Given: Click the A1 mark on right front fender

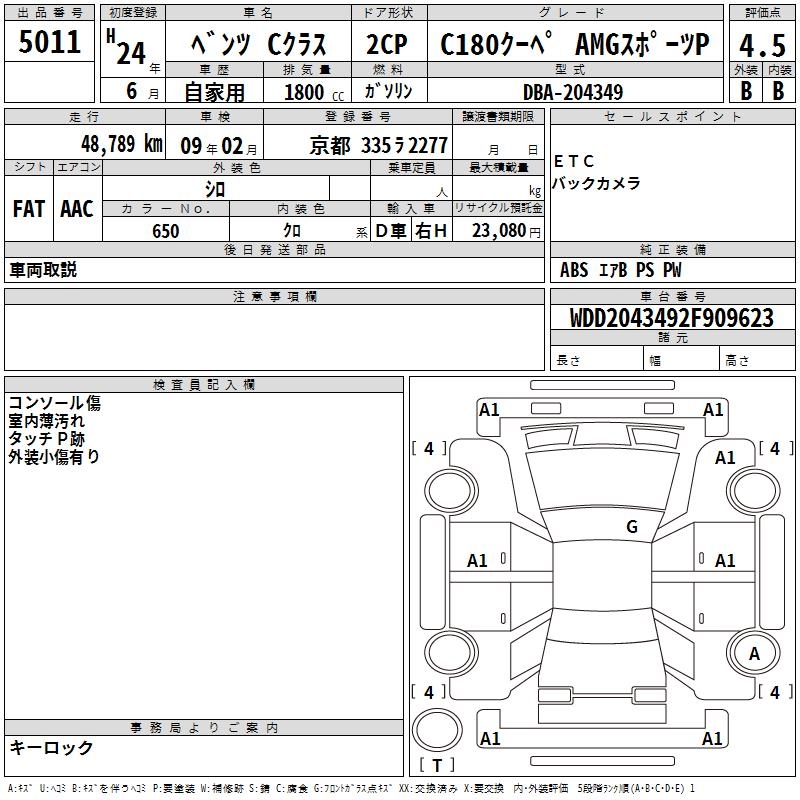Looking at the screenshot, I should (x=725, y=458).
